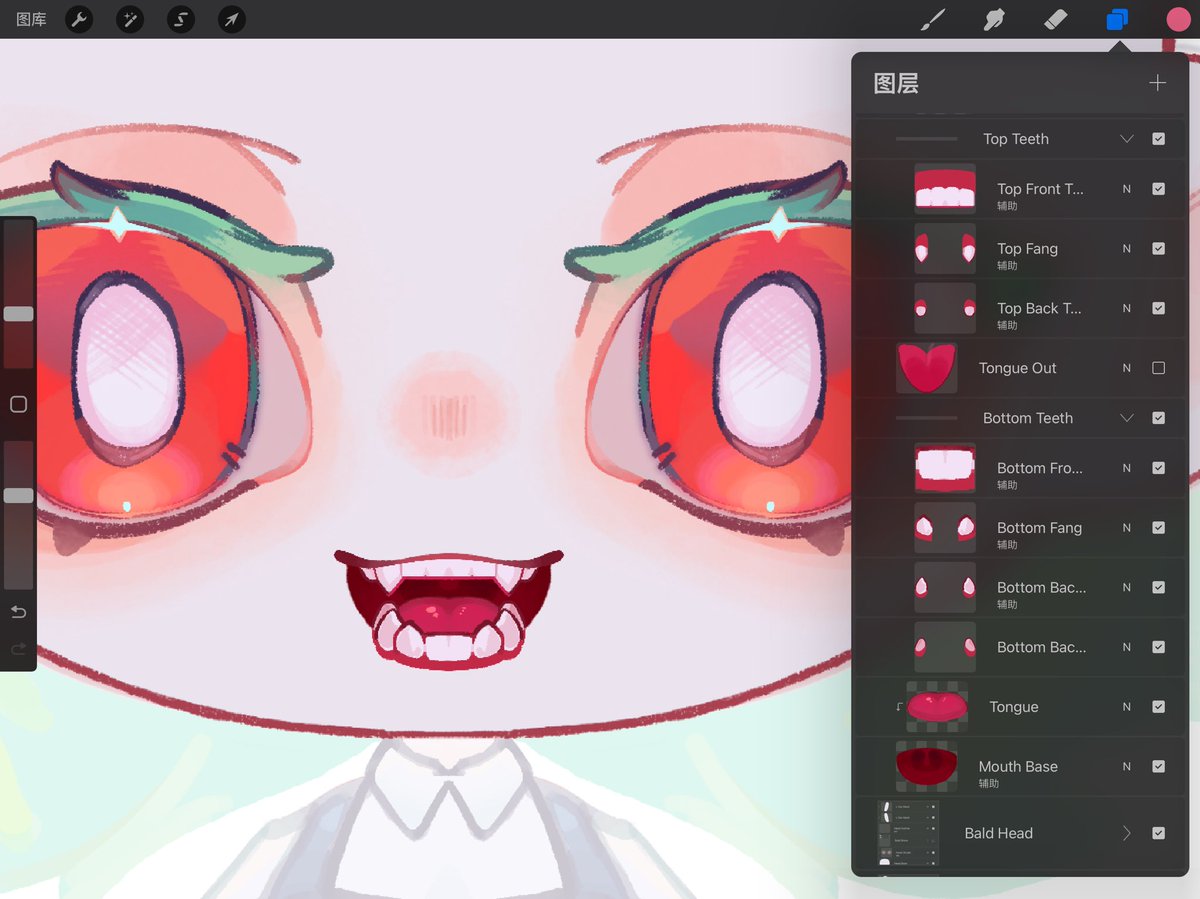Open blend mode menu on Tongue layer
This screenshot has width=1200, height=899.
(1127, 707)
